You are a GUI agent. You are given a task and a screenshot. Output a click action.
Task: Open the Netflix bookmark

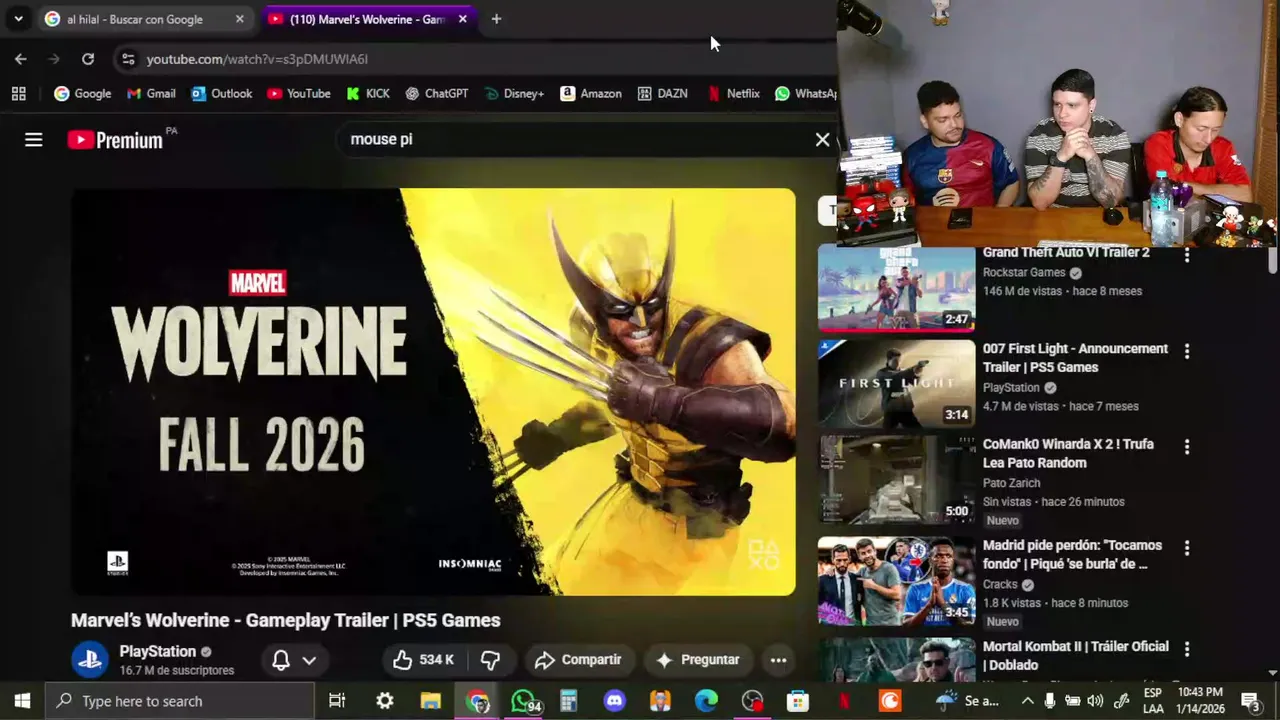tap(733, 94)
